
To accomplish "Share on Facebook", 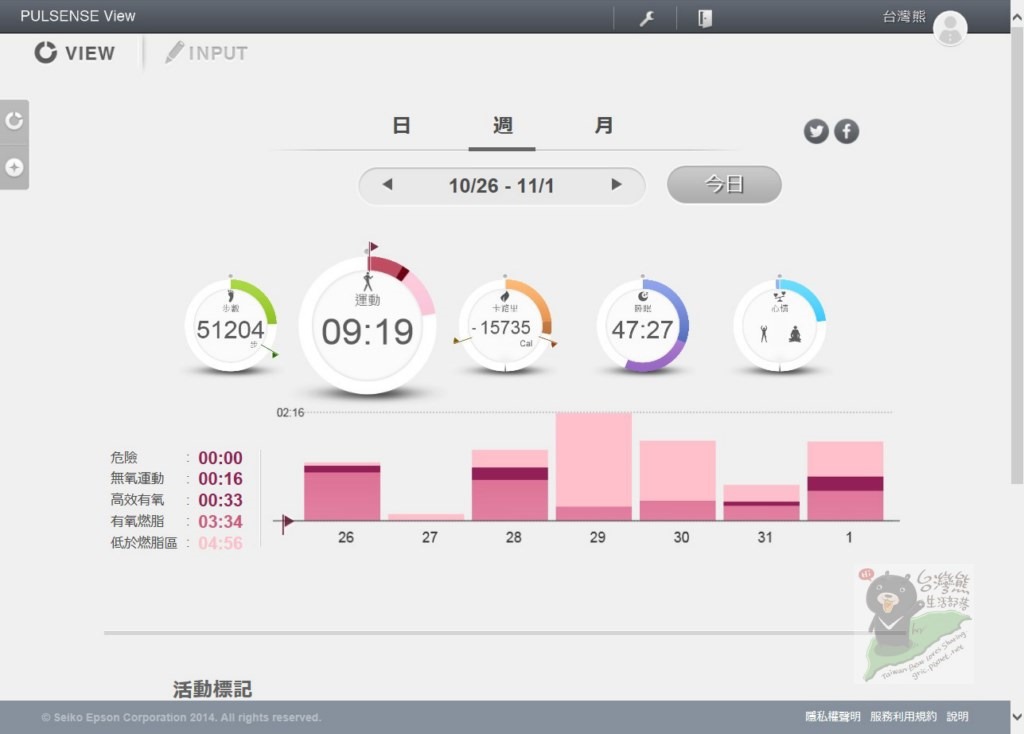I will (x=846, y=131).
